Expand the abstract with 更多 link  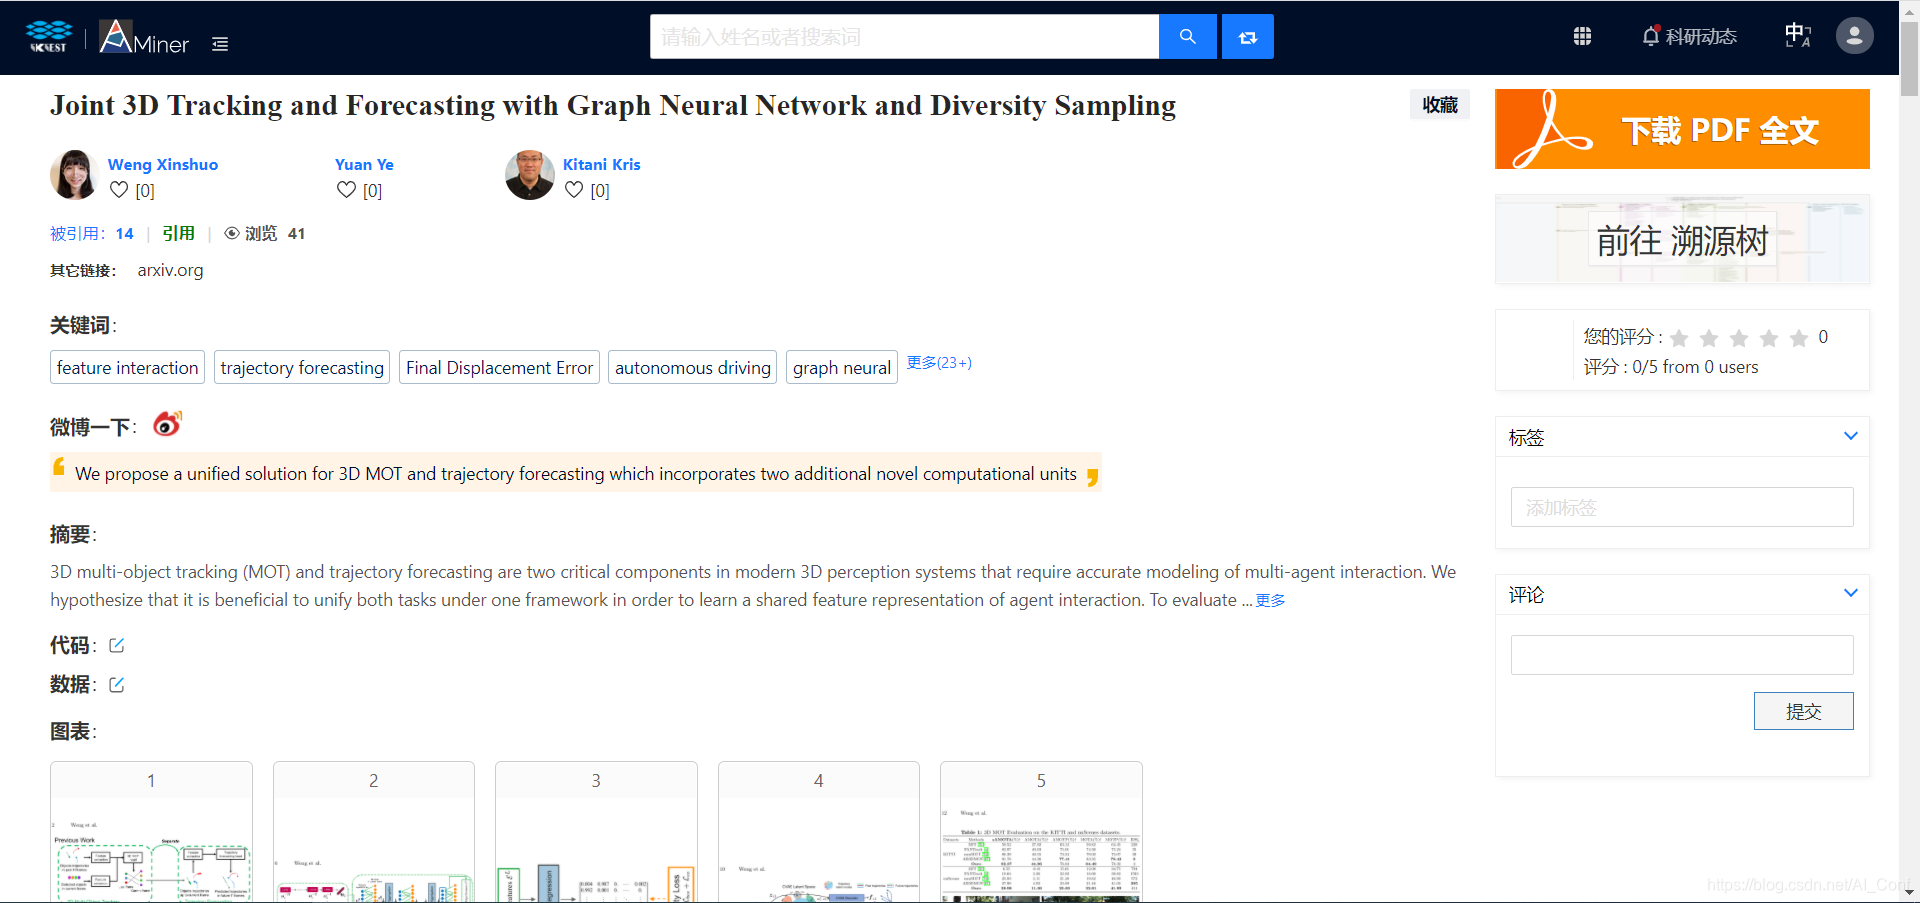(1270, 600)
